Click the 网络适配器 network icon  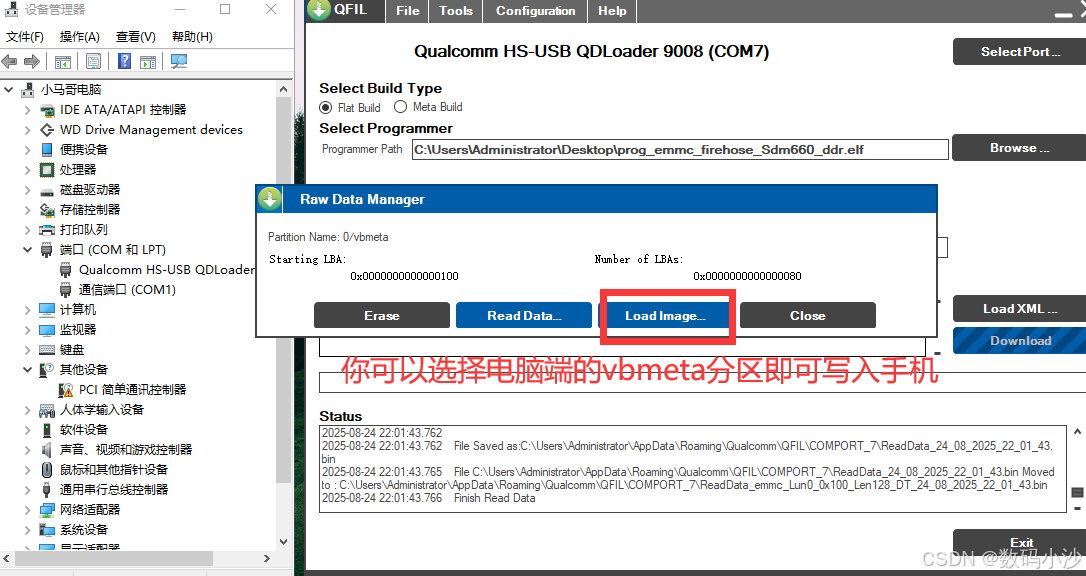[x=47, y=510]
